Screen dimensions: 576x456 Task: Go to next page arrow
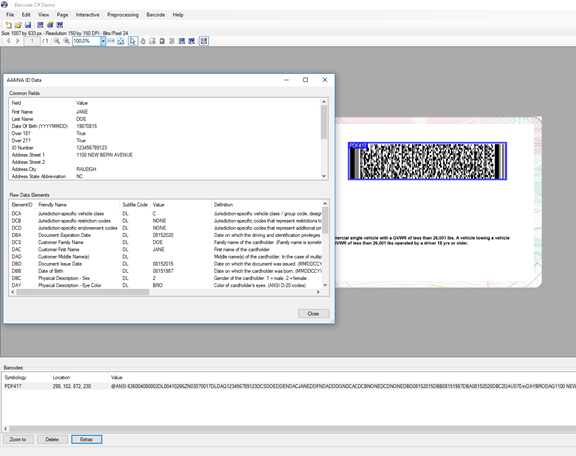17,41
